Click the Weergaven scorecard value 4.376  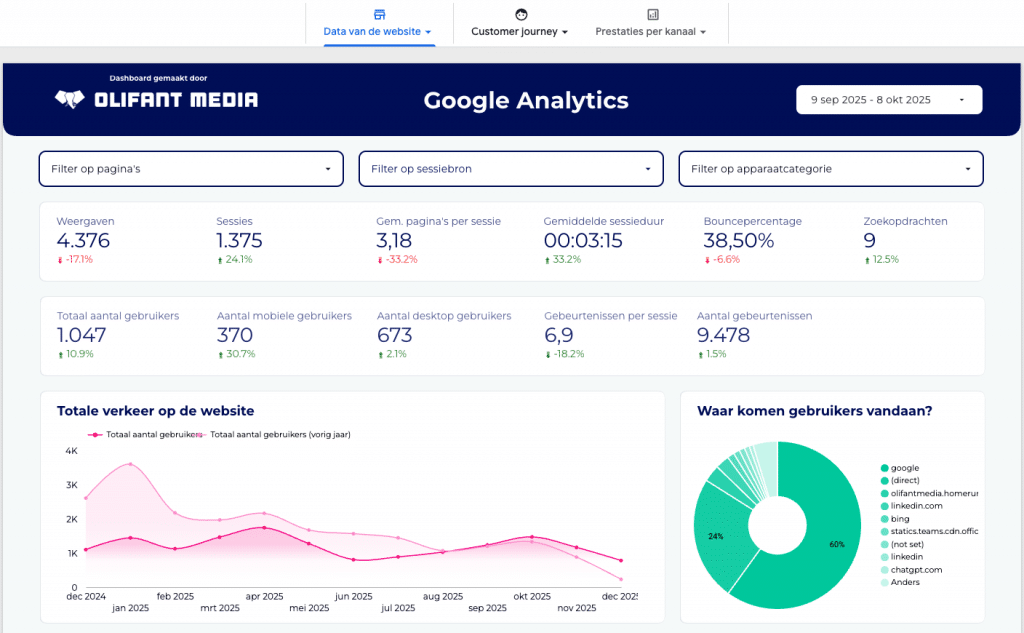83,240
